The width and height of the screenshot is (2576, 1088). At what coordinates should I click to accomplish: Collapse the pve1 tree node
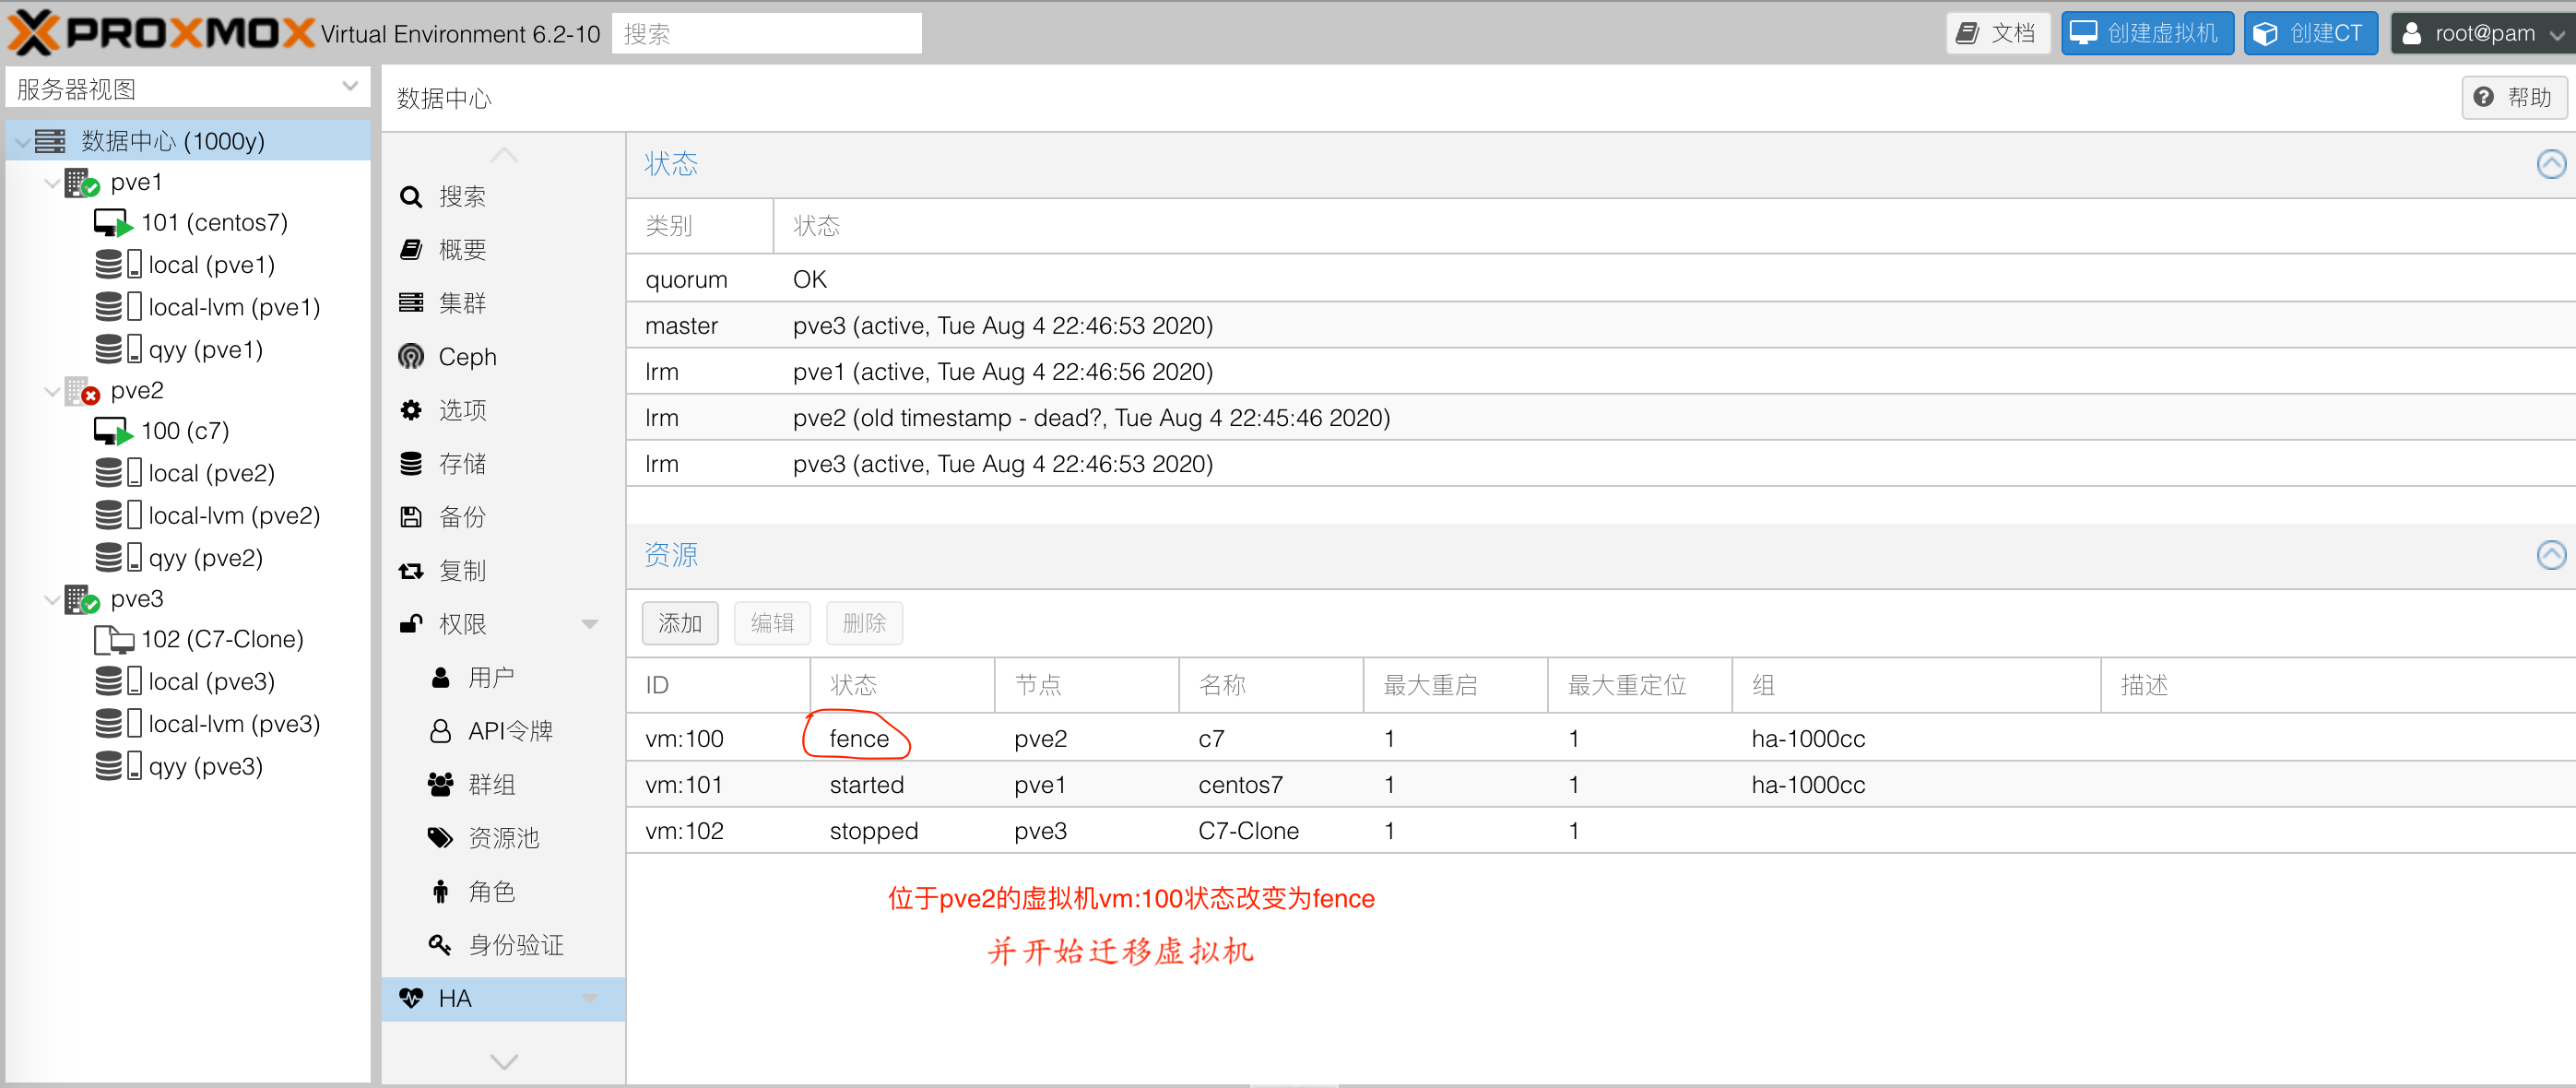[x=52, y=184]
